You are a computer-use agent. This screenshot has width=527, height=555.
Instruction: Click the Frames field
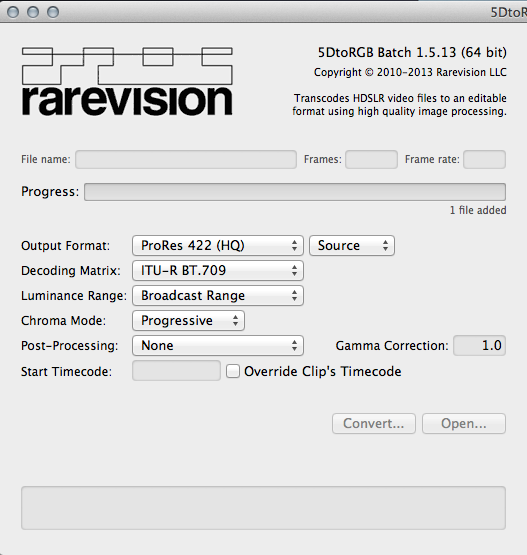click(371, 159)
